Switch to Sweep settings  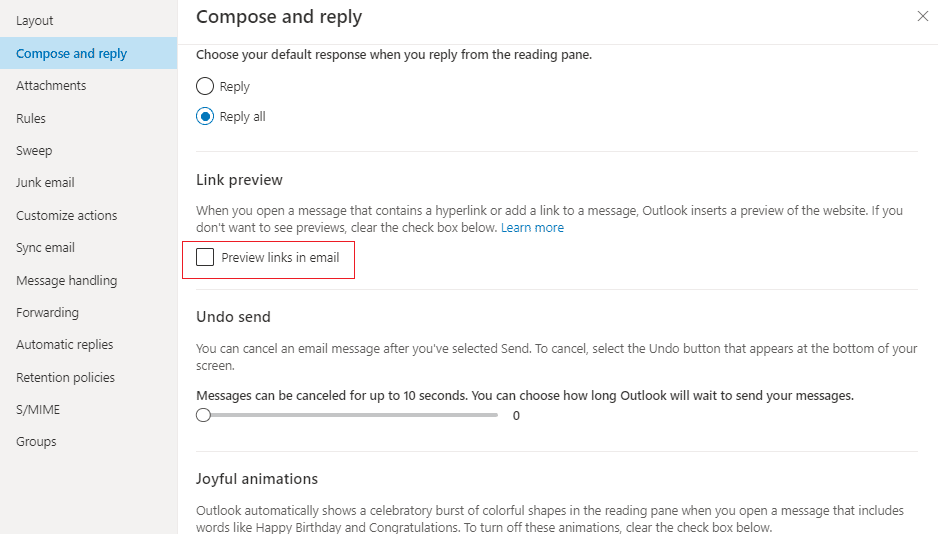pyautogui.click(x=34, y=151)
